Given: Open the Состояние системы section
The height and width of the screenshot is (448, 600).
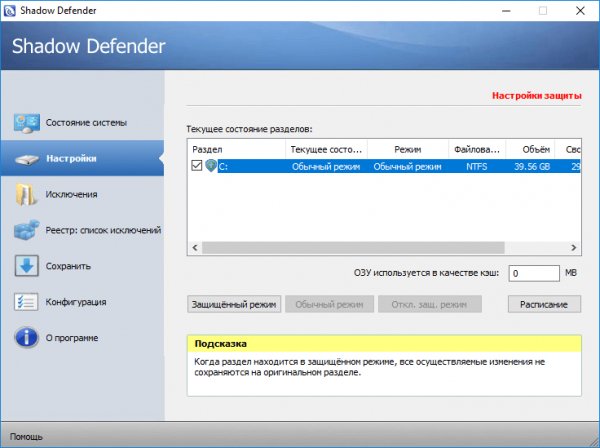Looking at the screenshot, I should point(86,123).
